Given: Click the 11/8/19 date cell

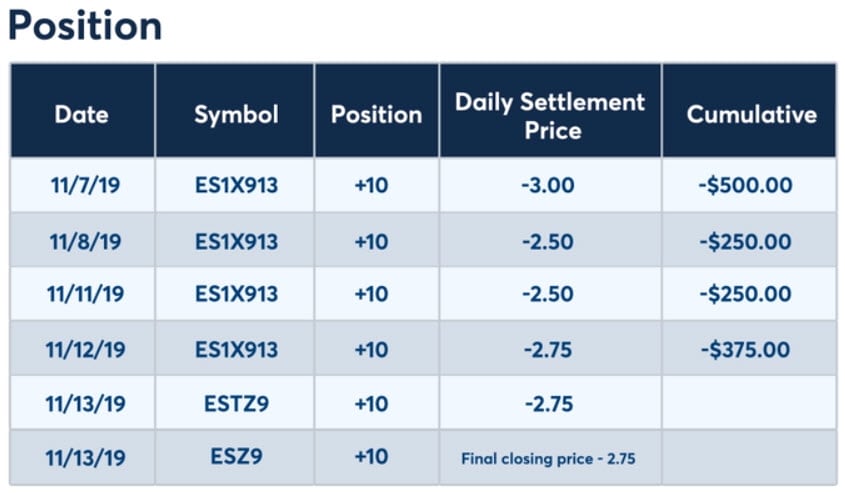Looking at the screenshot, I should click(x=82, y=241).
